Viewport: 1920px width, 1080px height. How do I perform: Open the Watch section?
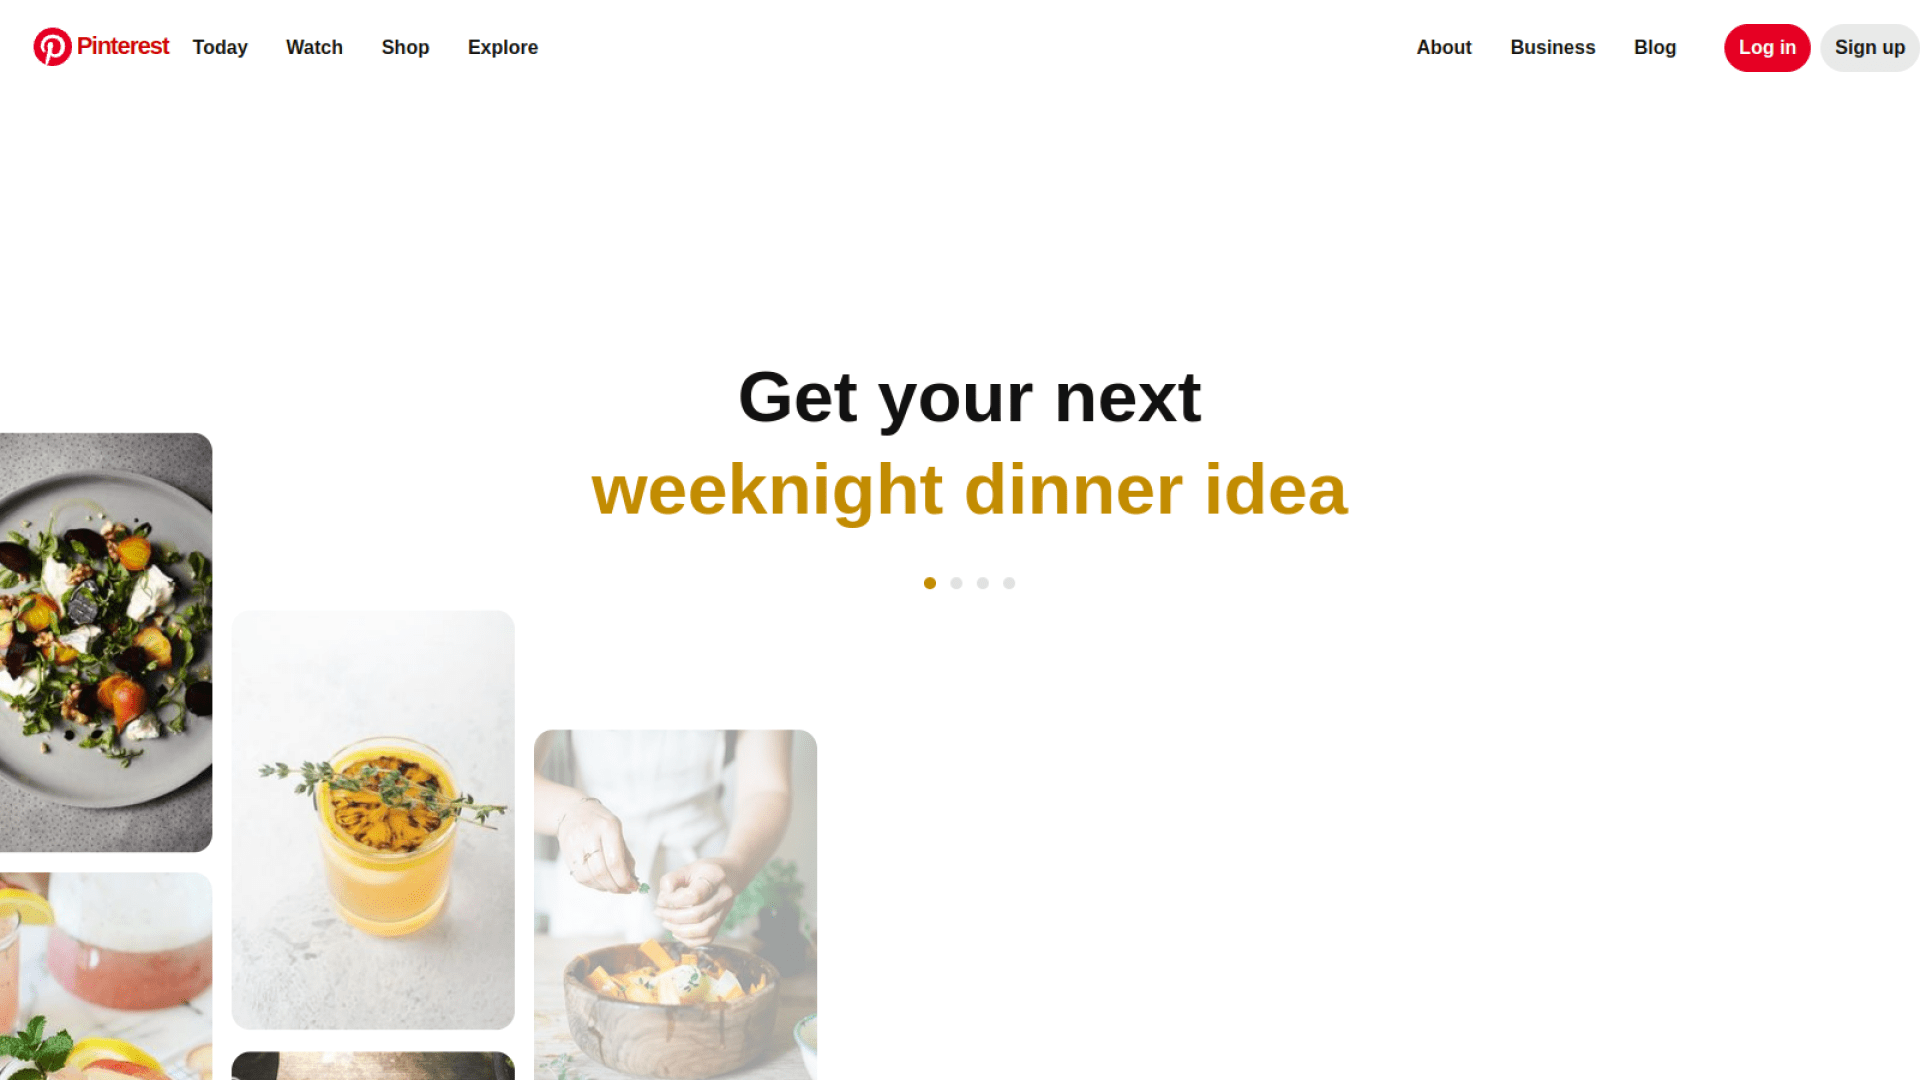tap(314, 47)
